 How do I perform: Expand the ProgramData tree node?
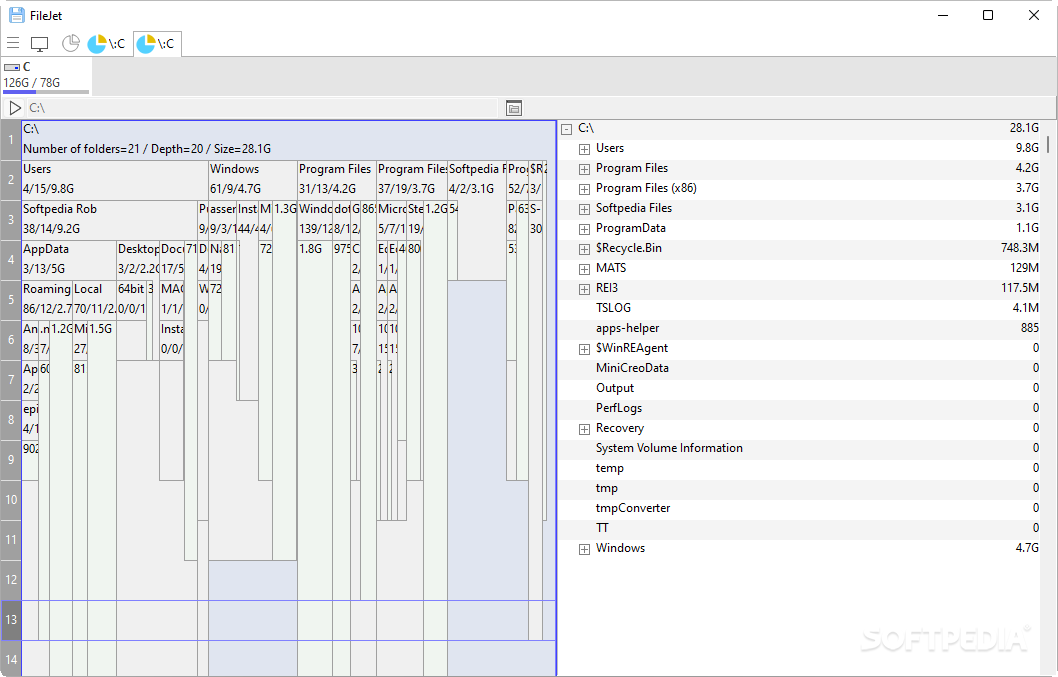[x=584, y=229]
